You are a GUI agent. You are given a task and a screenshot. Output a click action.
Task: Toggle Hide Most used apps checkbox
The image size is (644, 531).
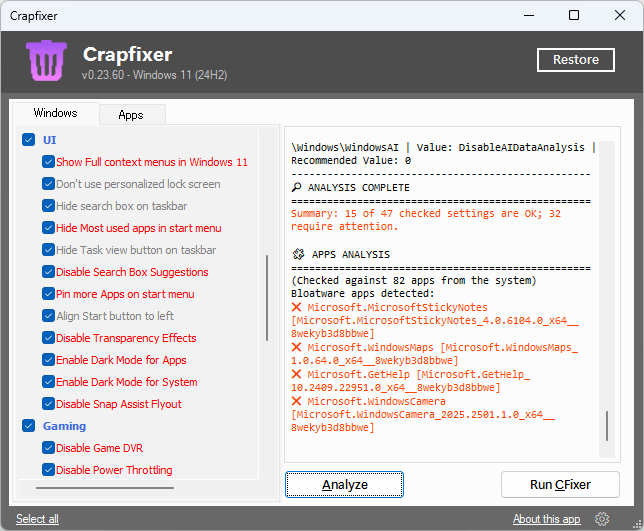click(x=48, y=228)
